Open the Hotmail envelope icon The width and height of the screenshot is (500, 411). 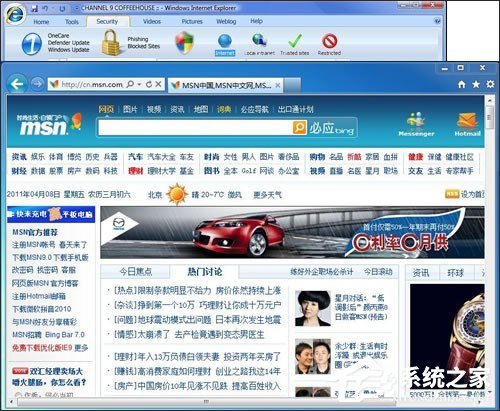point(467,124)
